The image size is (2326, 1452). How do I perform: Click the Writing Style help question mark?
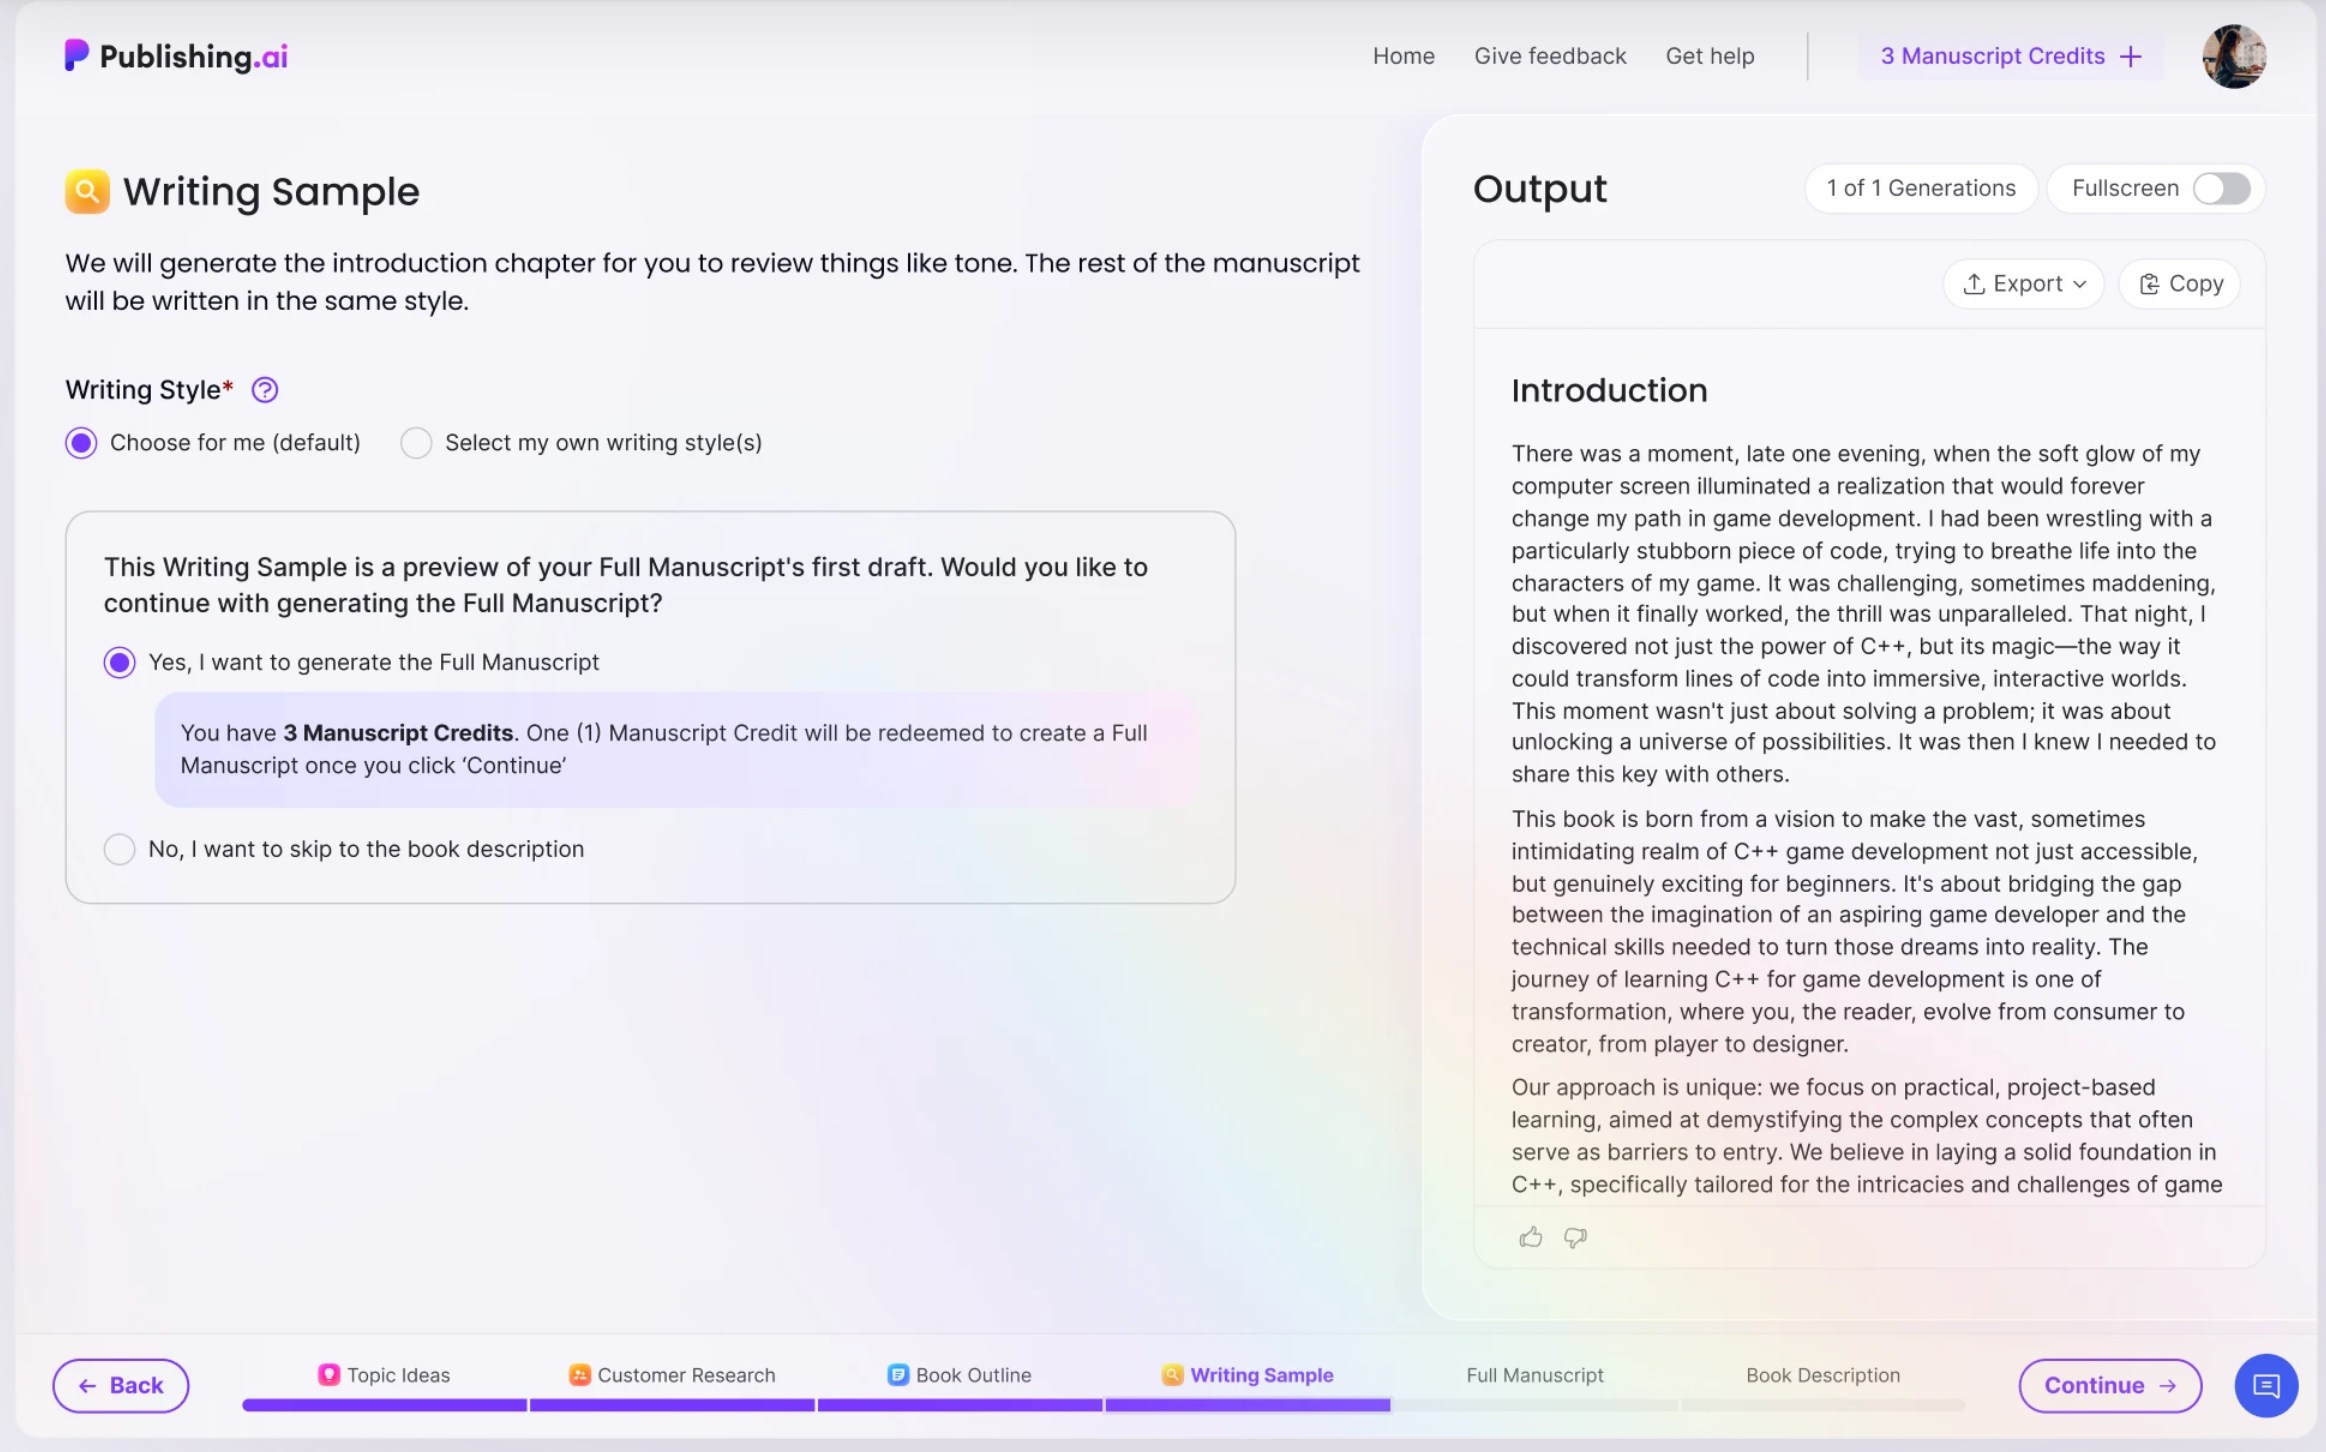[x=264, y=390]
